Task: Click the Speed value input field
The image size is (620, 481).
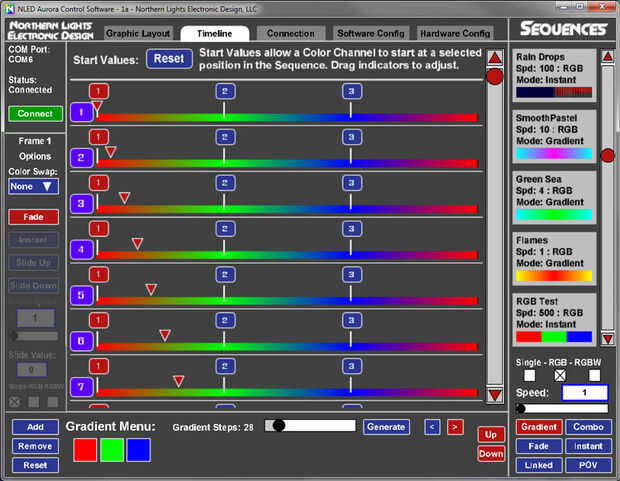Action: click(x=585, y=393)
